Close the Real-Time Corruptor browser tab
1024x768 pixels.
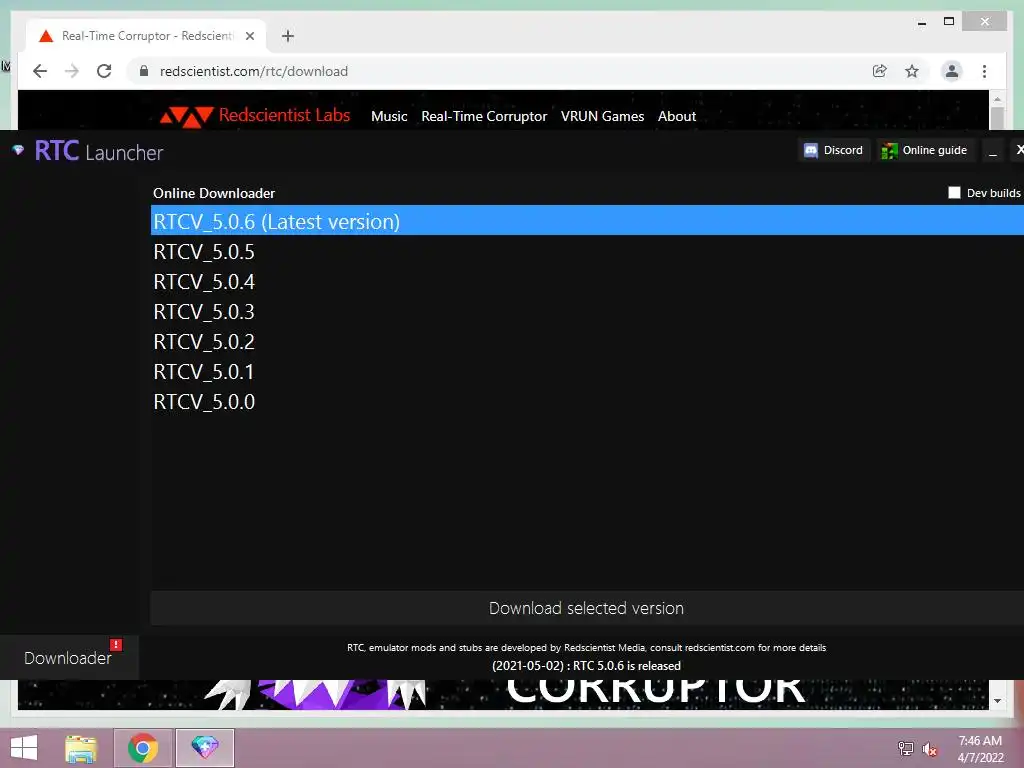[249, 36]
